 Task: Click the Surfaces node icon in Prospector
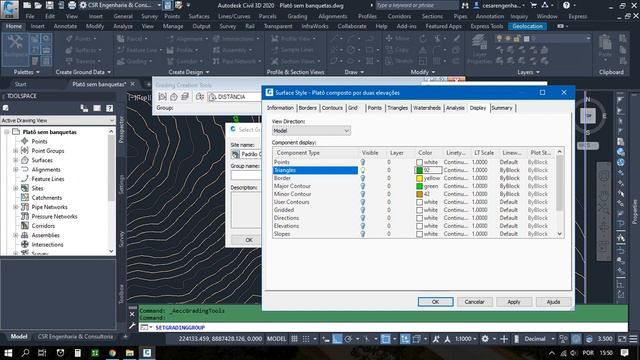pyautogui.click(x=25, y=160)
